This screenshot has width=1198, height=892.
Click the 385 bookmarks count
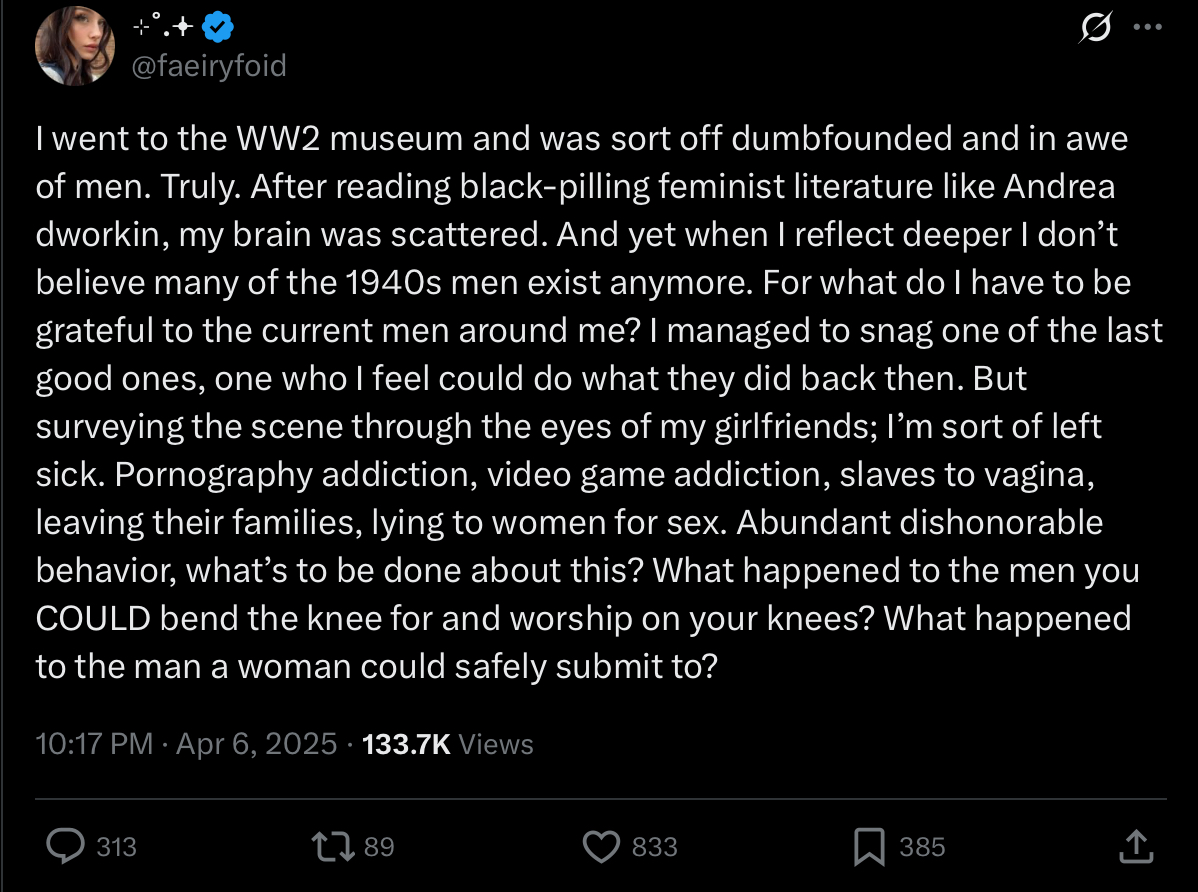tap(922, 847)
